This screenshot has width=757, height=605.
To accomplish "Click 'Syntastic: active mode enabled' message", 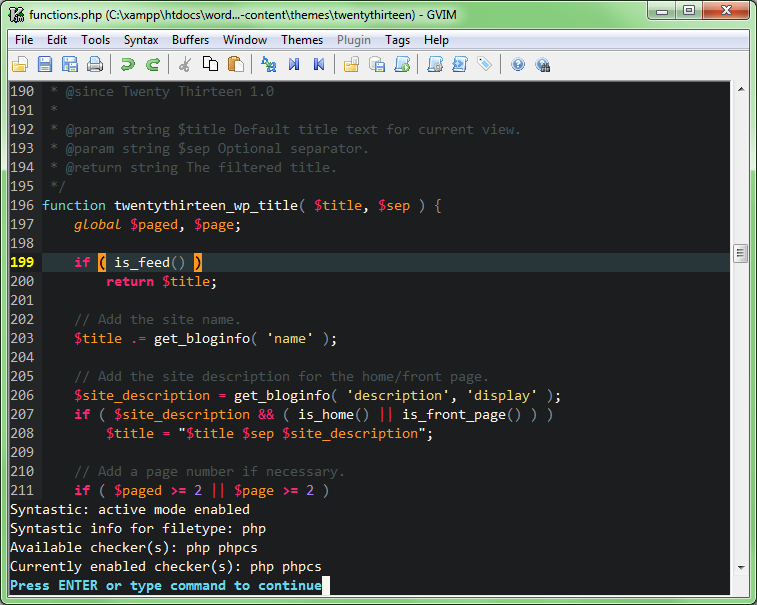I will 130,509.
